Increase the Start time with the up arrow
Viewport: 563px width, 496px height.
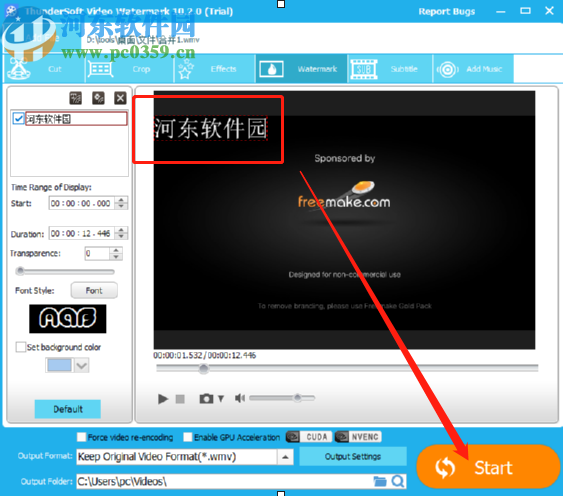[121, 200]
